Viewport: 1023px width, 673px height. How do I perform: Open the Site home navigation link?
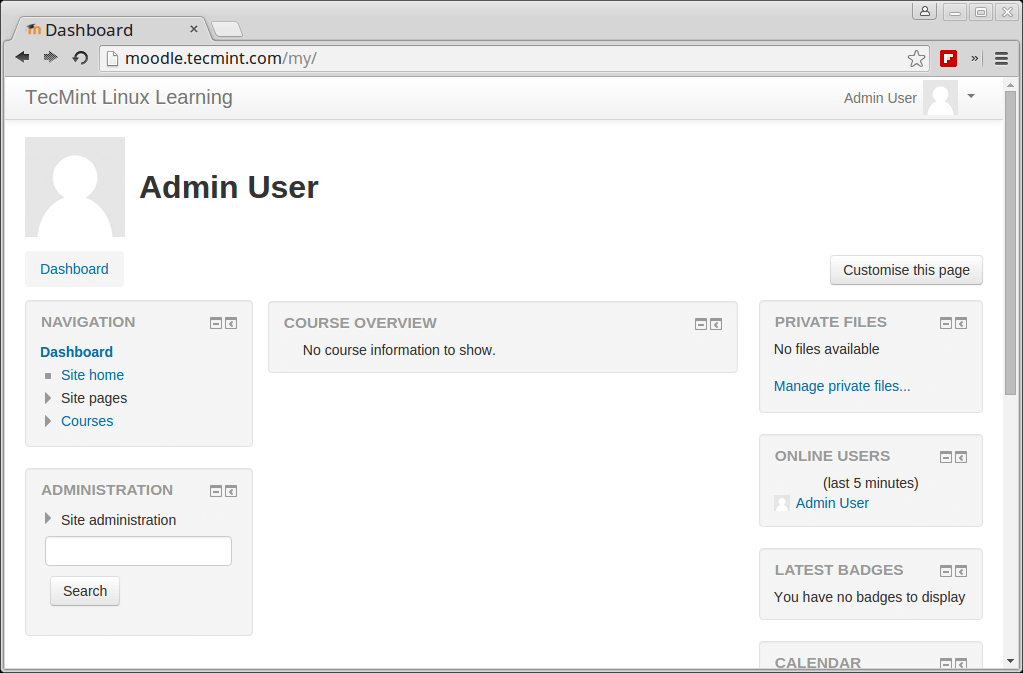pos(92,375)
